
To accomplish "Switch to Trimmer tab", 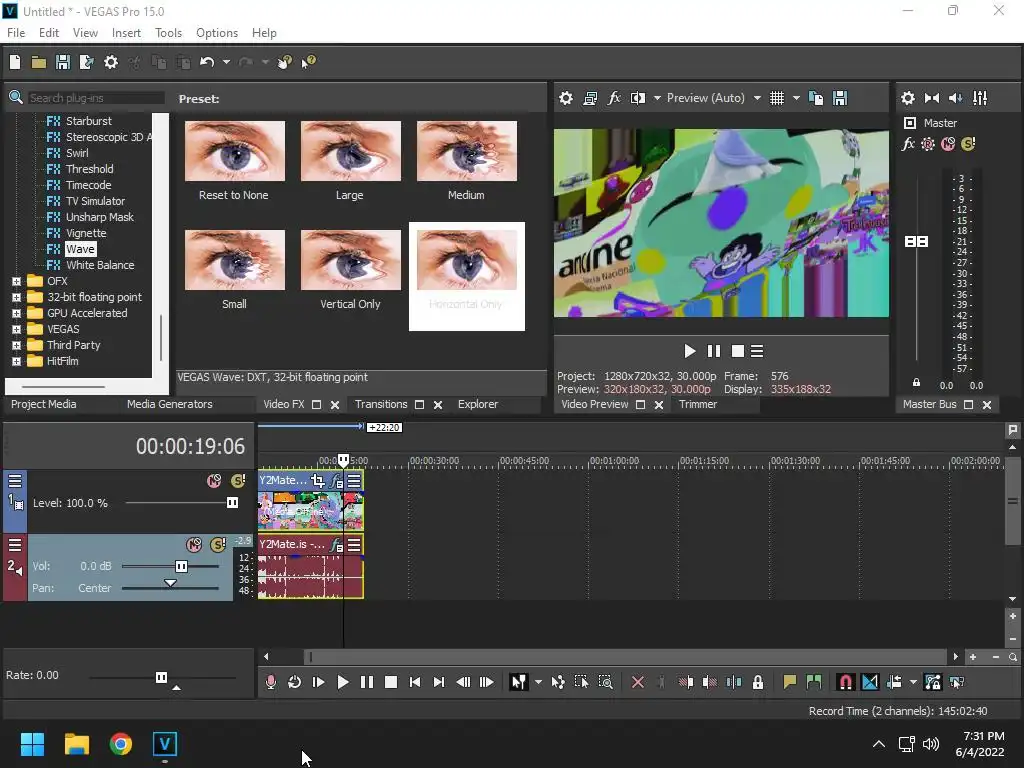I will pos(697,404).
